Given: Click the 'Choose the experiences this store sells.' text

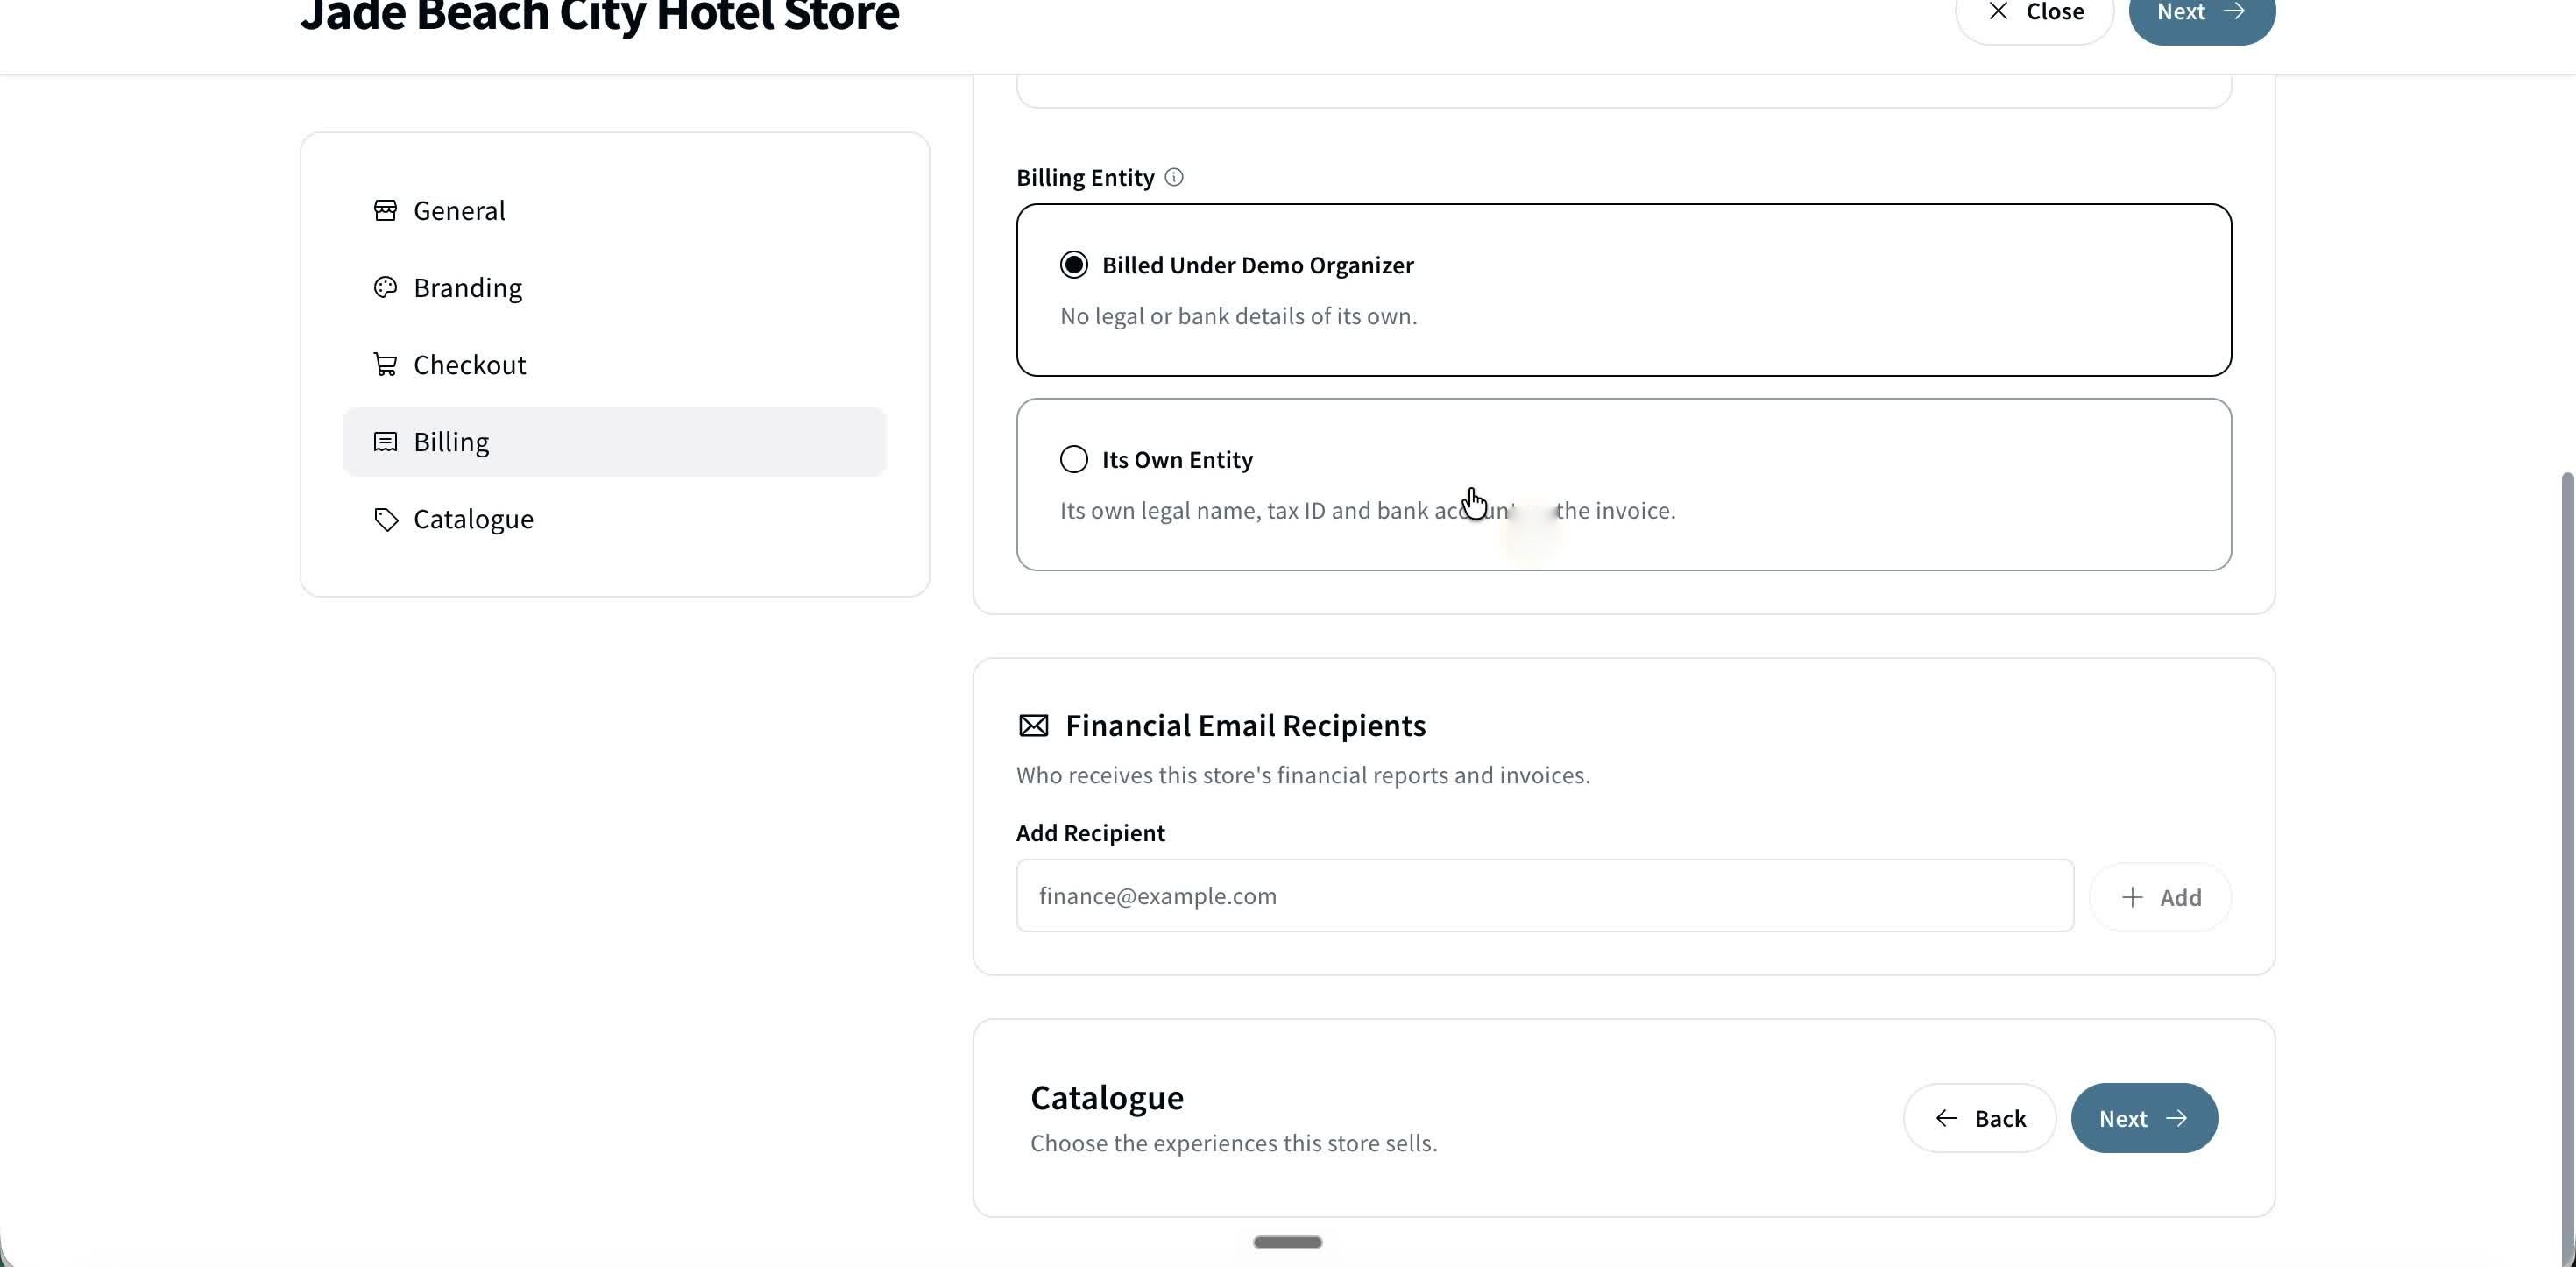Looking at the screenshot, I should point(1233,1143).
